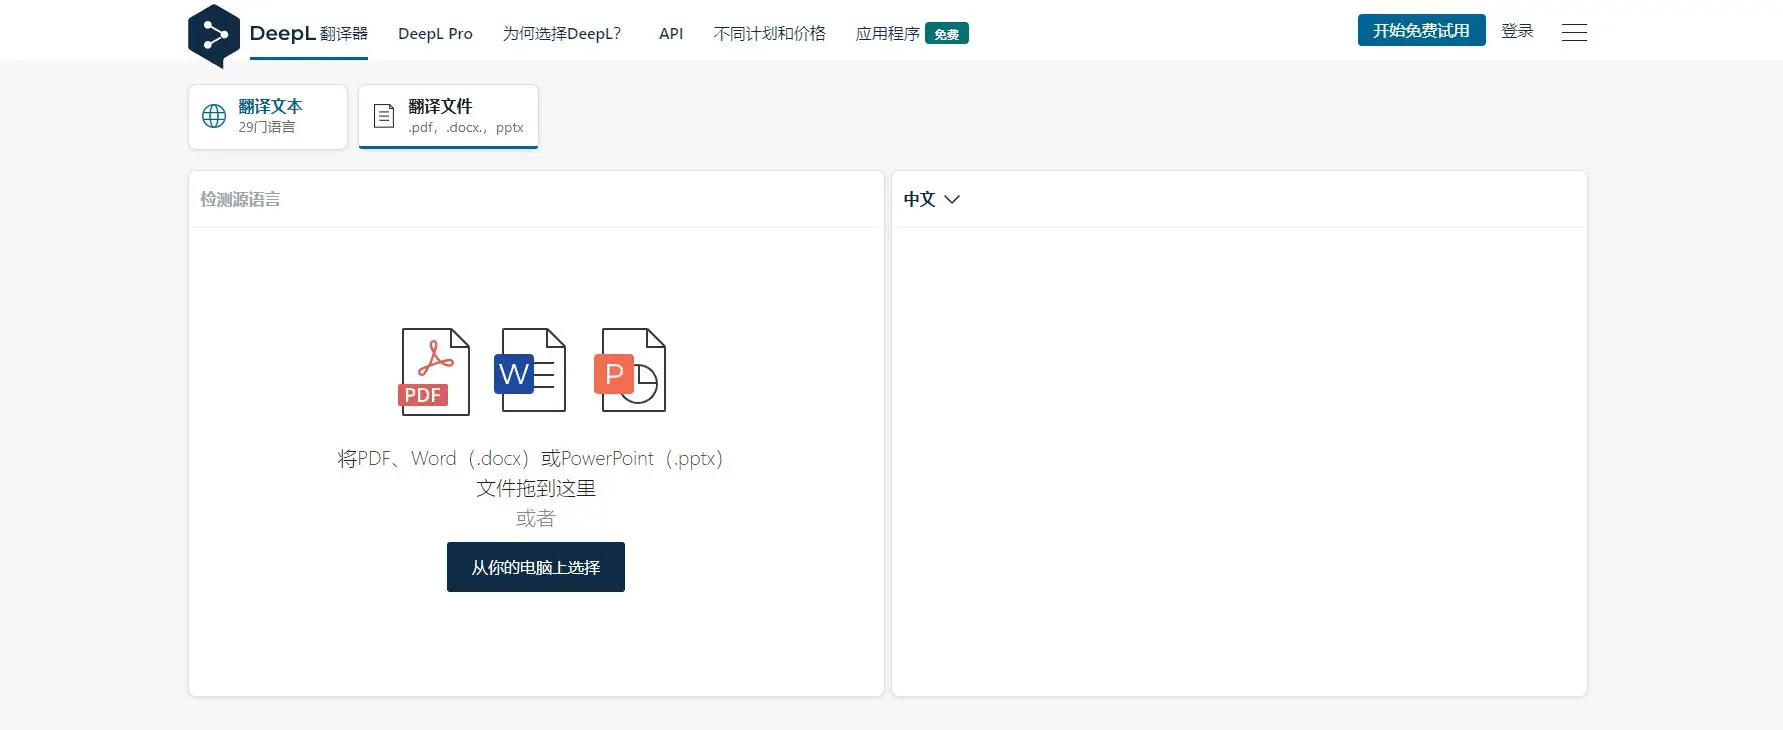The height and width of the screenshot is (730, 1783).
Task: Expand the 中文 target language dropdown
Action: click(x=931, y=199)
